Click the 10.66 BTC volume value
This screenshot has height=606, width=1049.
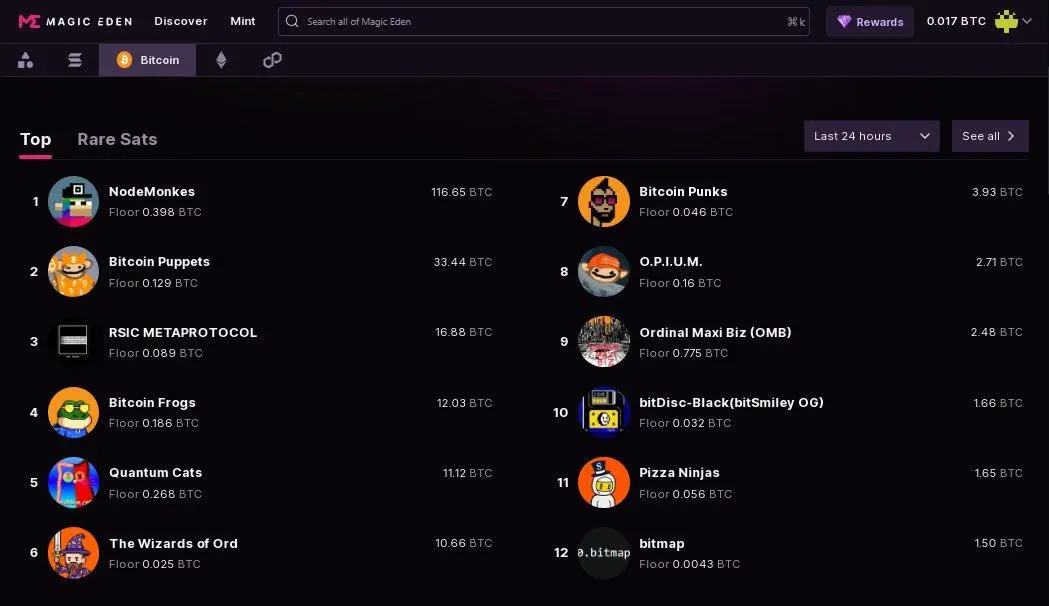pyautogui.click(x=464, y=543)
